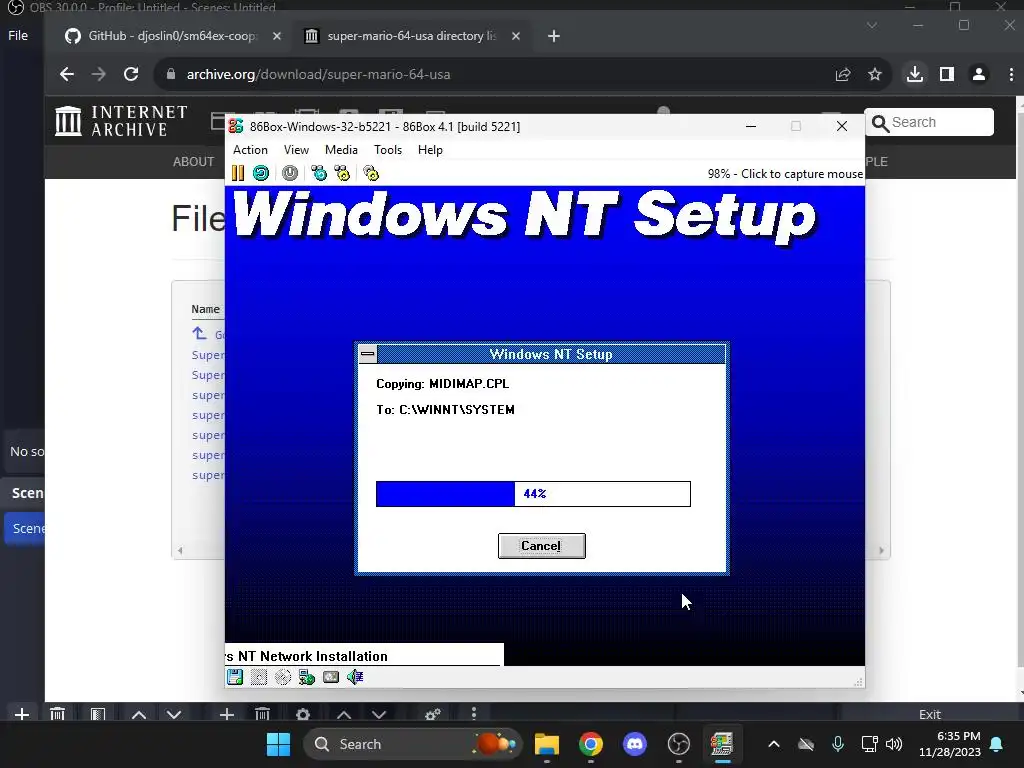Image resolution: width=1024 pixels, height=768 pixels.
Task: Open Windows Start menu
Action: click(279, 744)
